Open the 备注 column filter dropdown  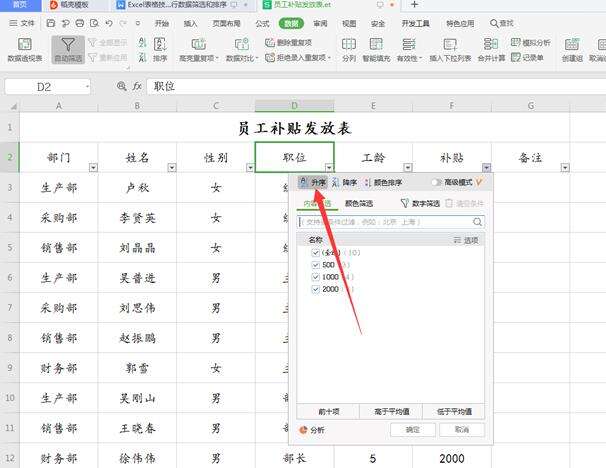565,167
